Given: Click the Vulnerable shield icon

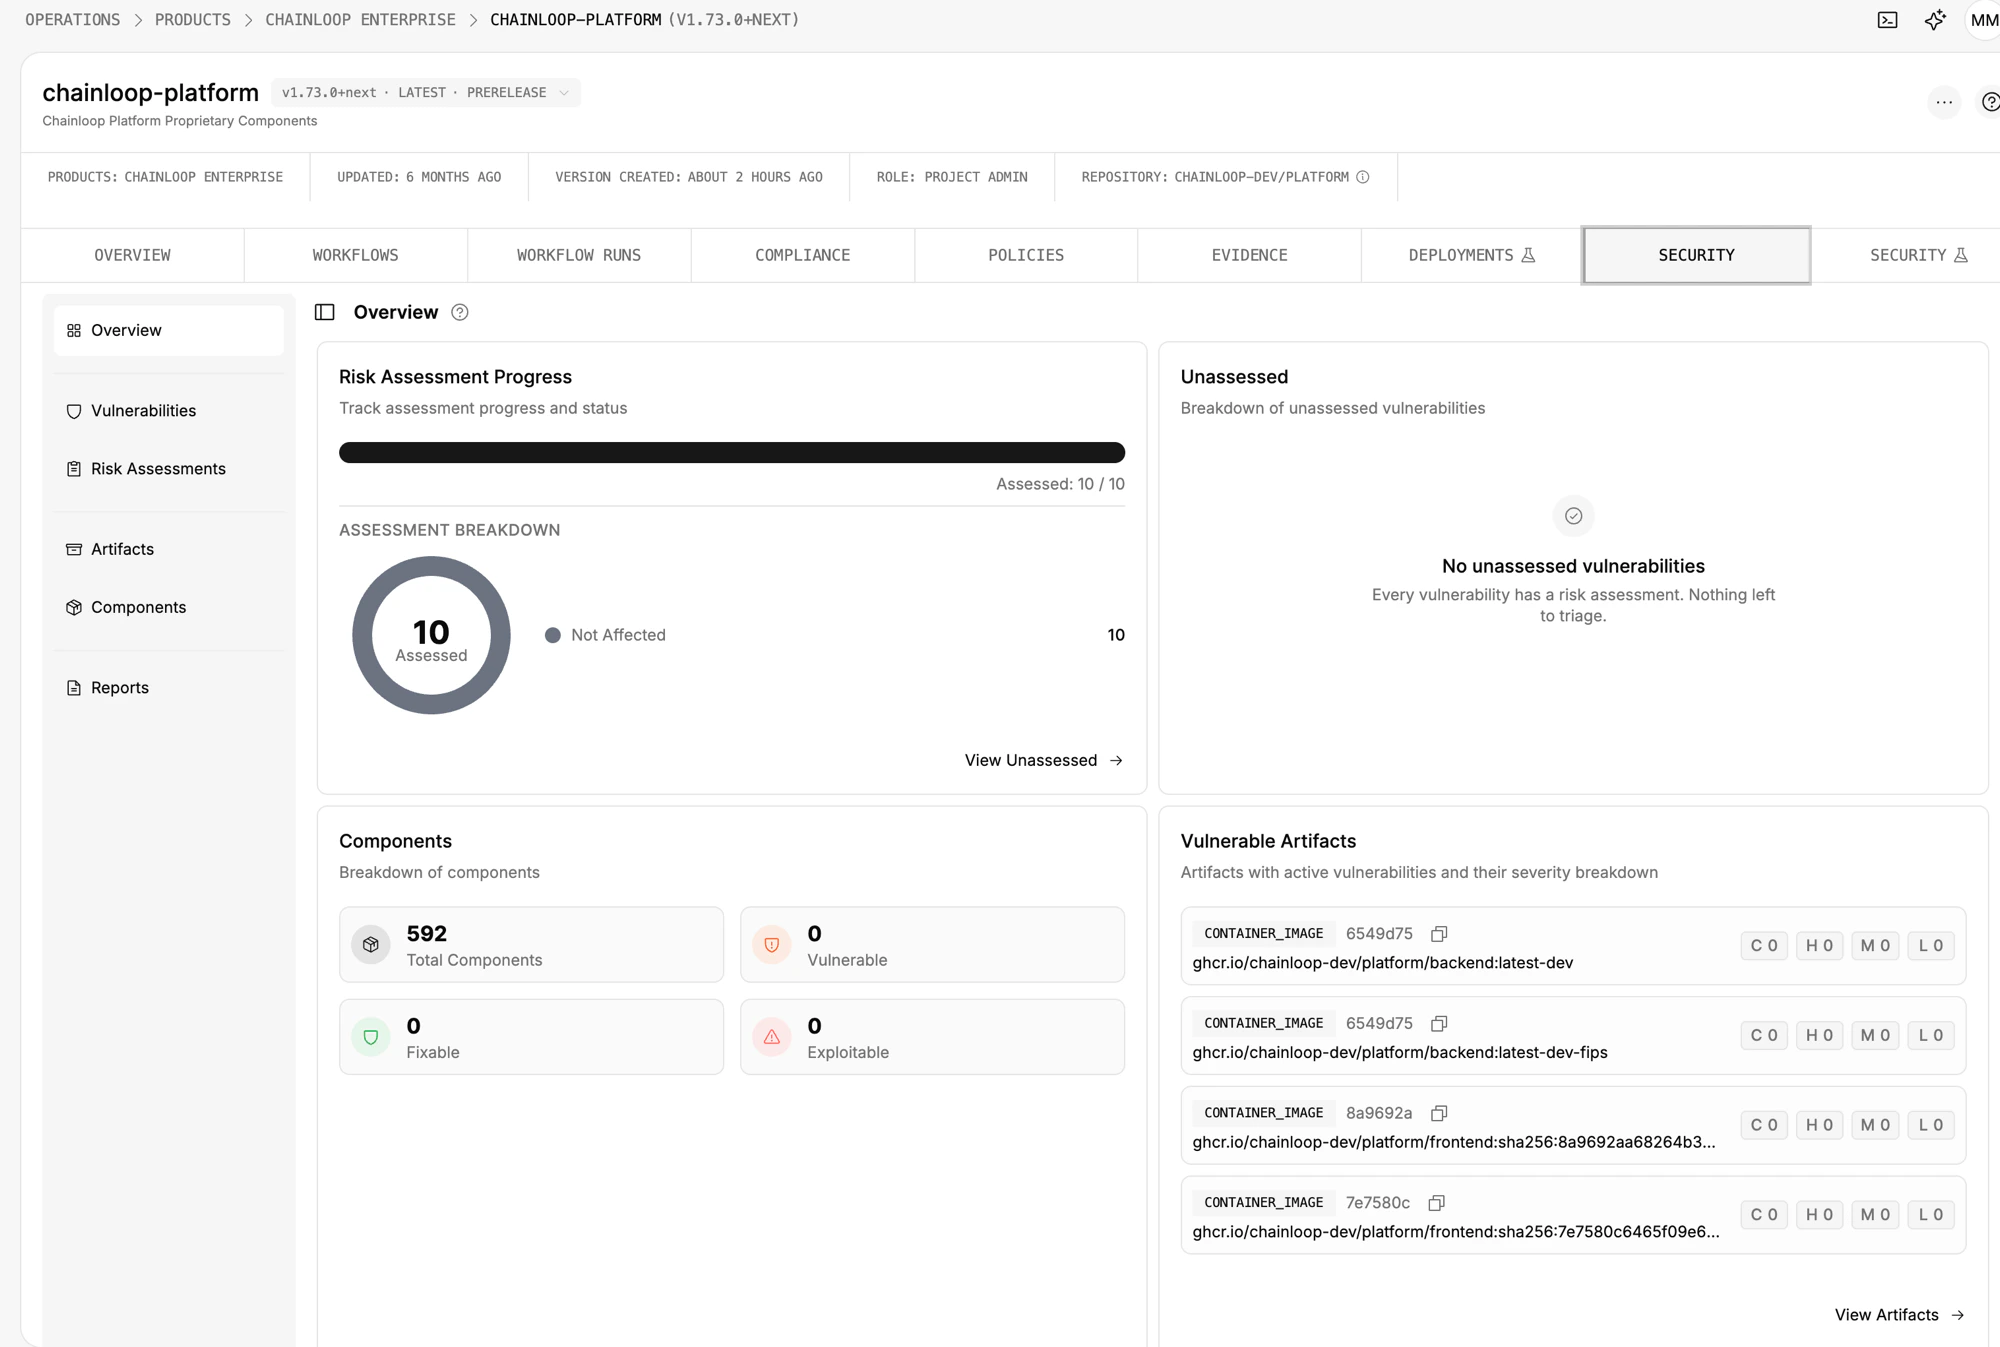Looking at the screenshot, I should [x=772, y=945].
